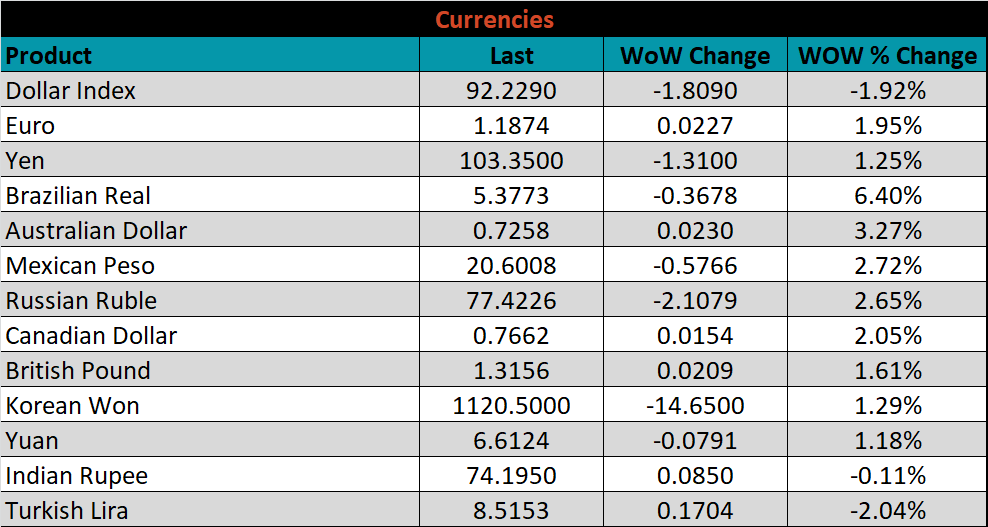Screen dimensions: 988x527
Task: Select the Product column header
Action: (x=49, y=55)
